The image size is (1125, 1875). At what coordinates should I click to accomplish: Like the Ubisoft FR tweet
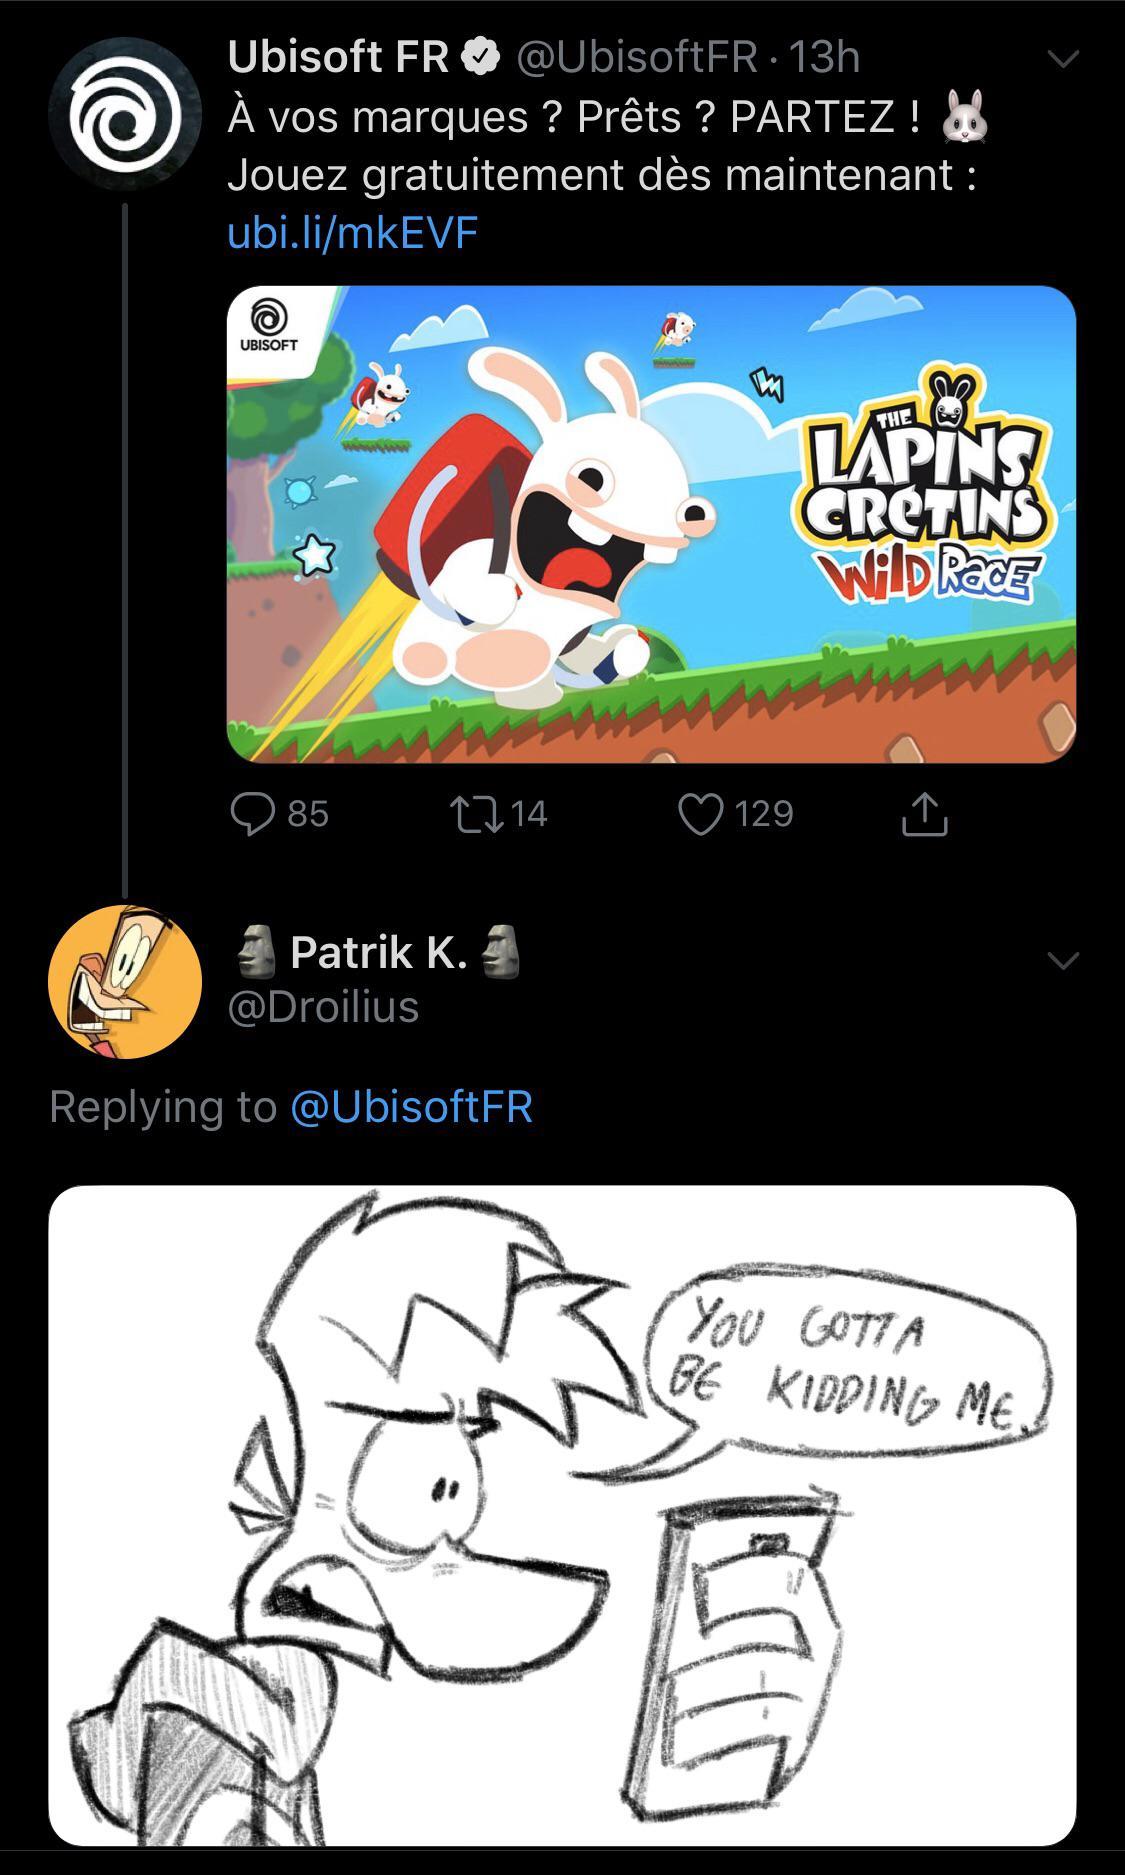click(x=700, y=813)
